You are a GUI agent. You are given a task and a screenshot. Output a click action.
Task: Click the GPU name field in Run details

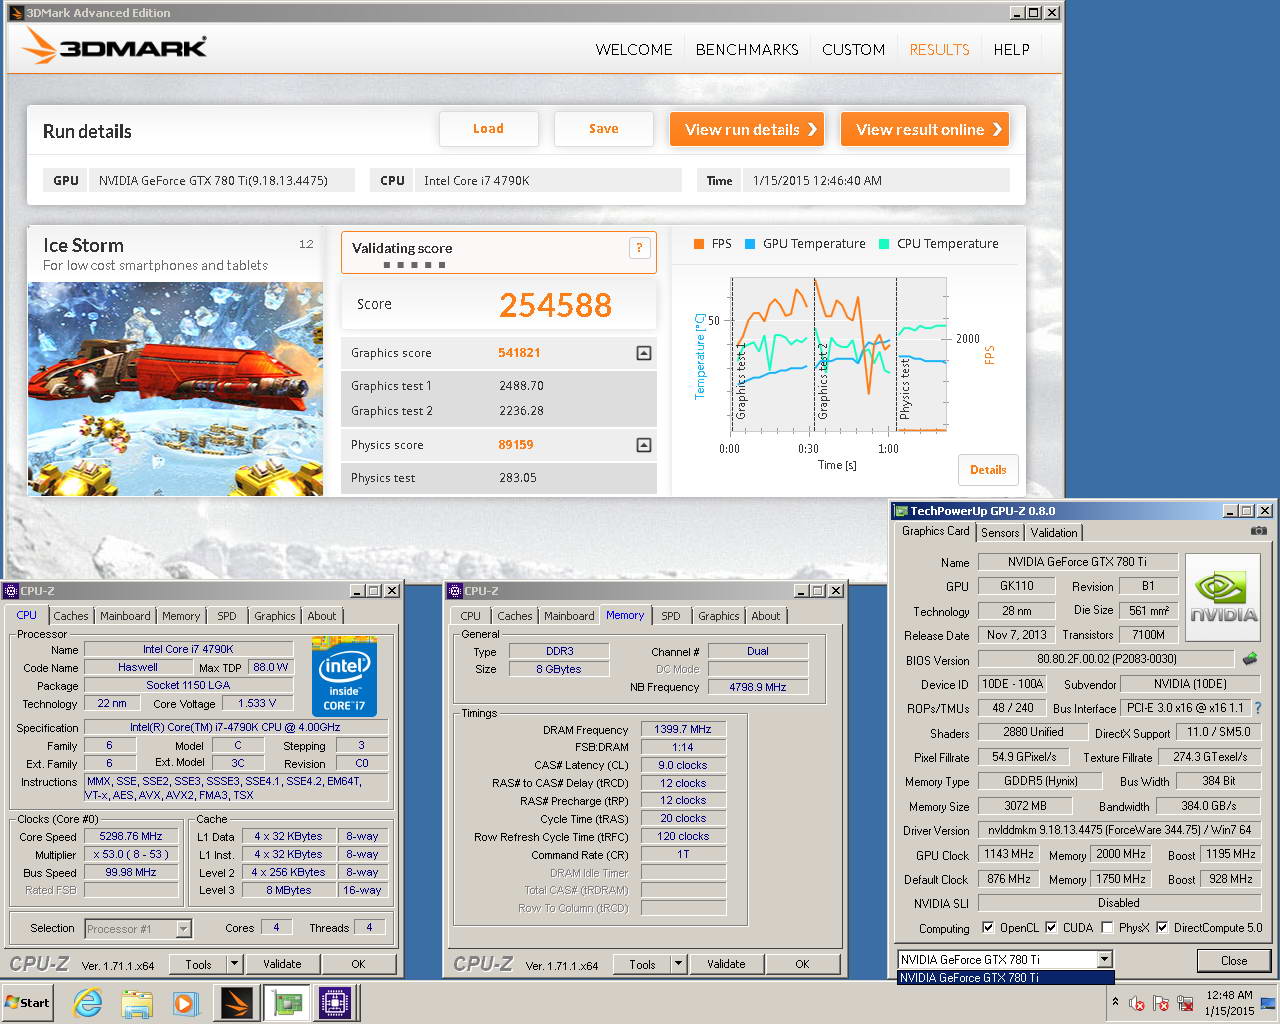tap(222, 181)
